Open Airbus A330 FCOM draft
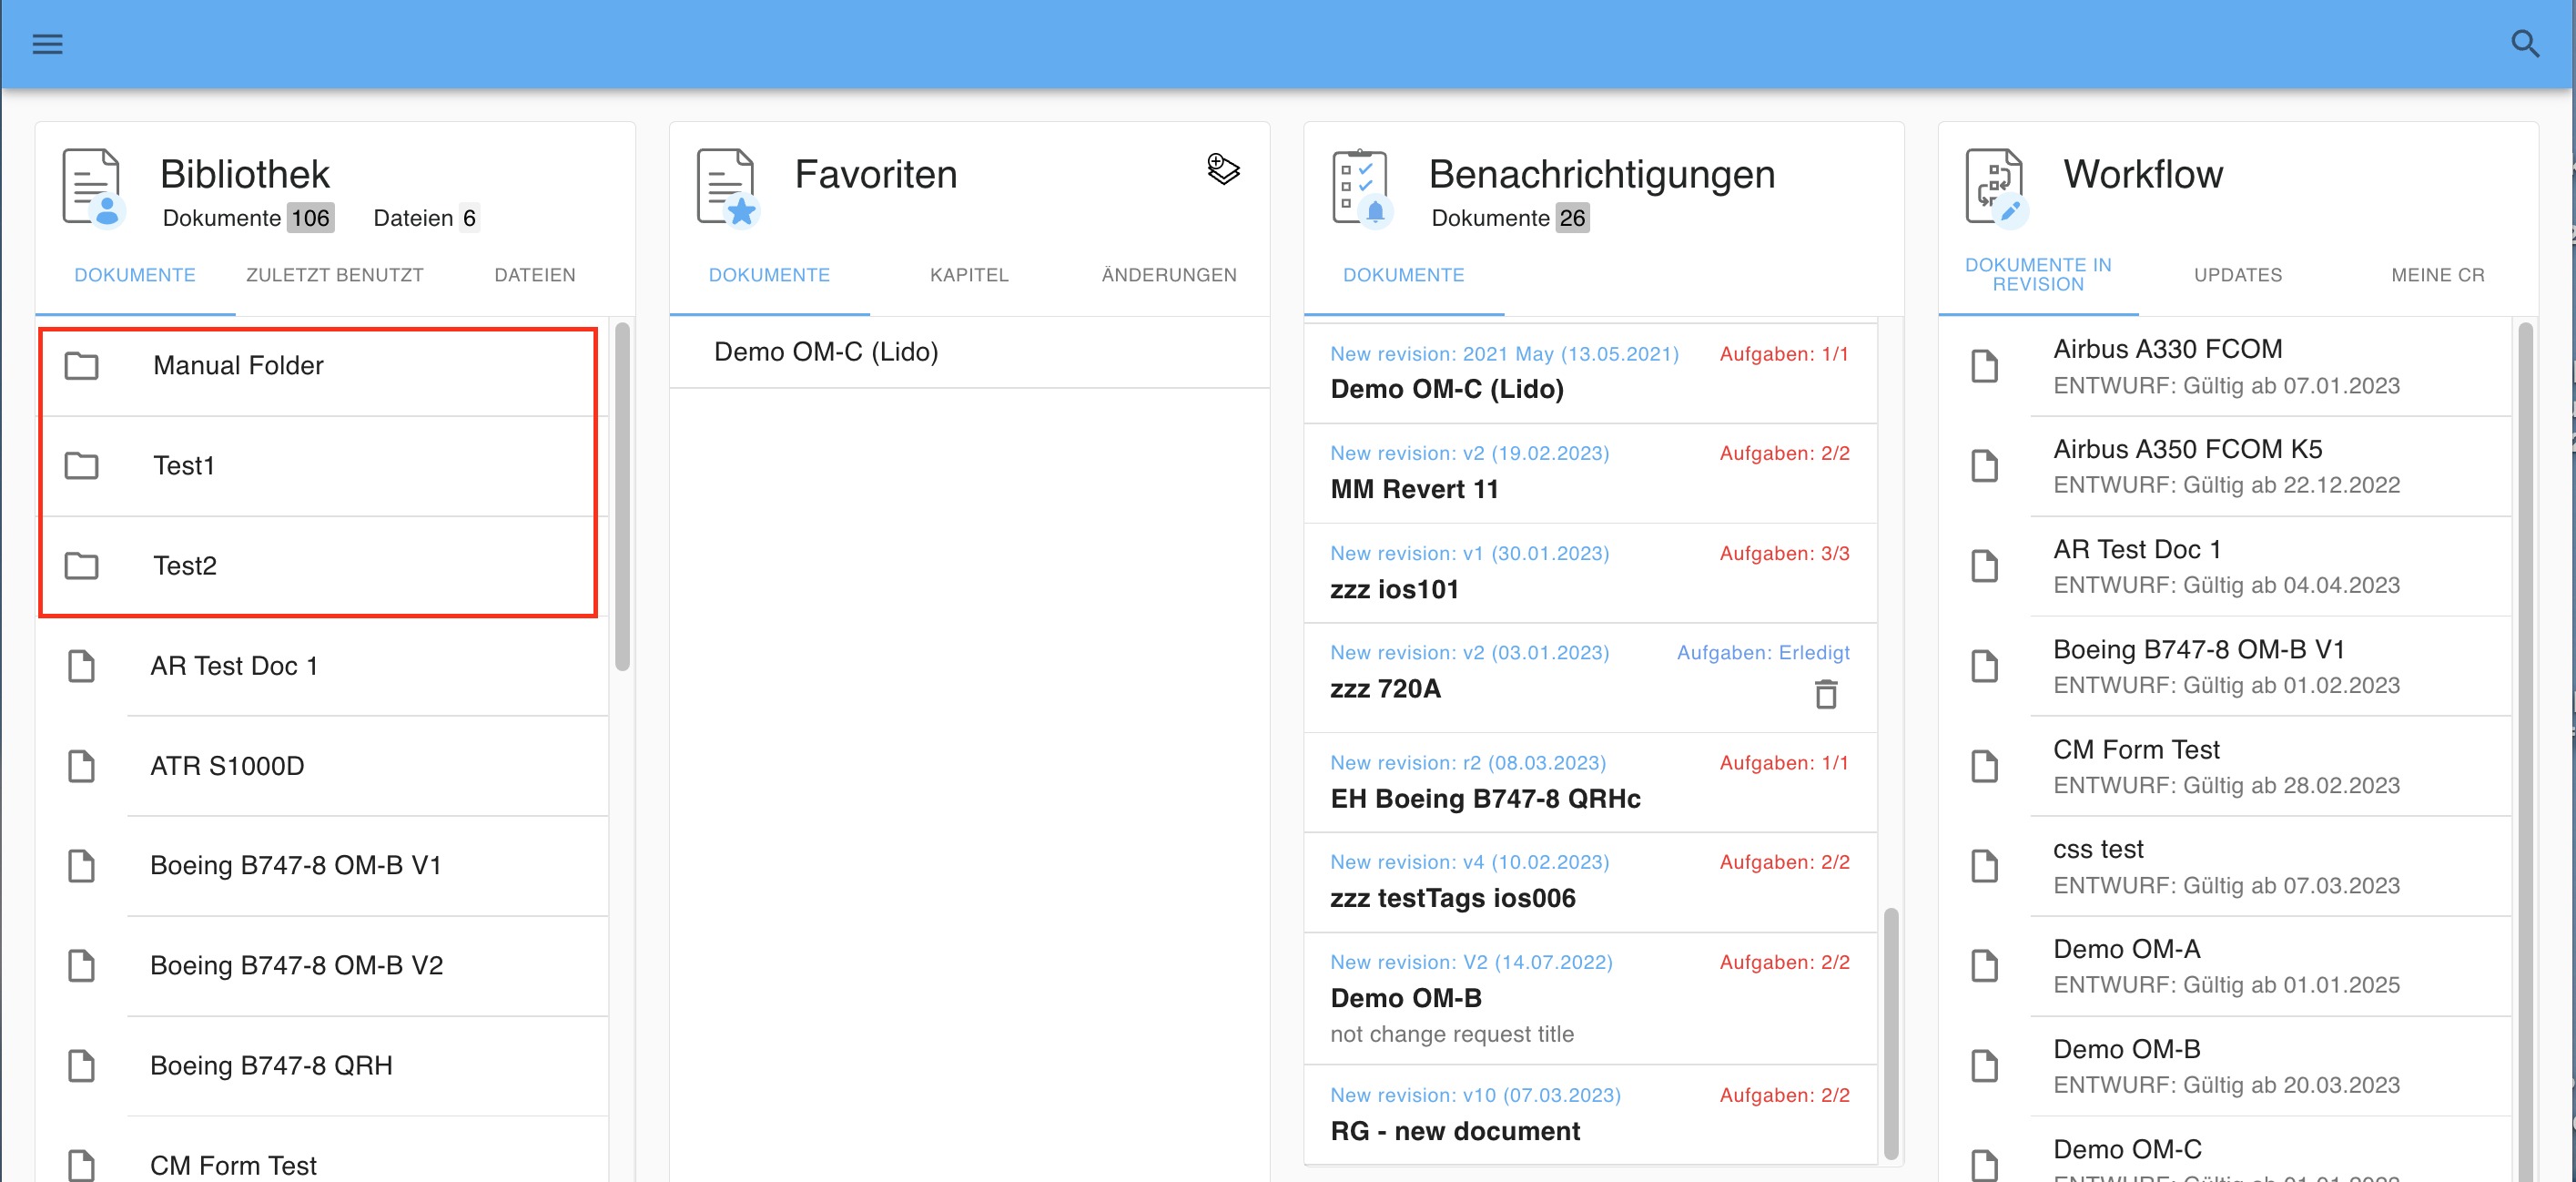2576x1182 pixels. (2167, 349)
